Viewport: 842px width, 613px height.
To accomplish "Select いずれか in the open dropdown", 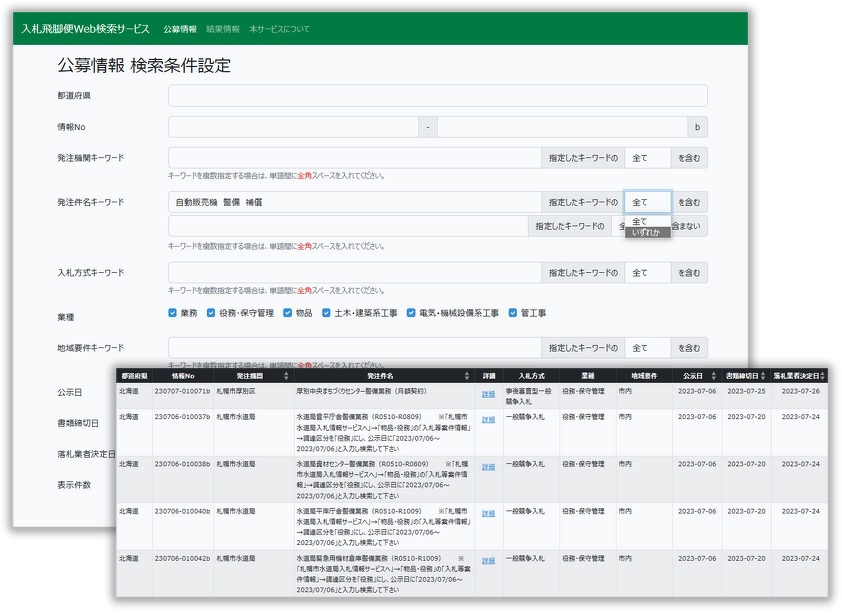I will pos(646,232).
